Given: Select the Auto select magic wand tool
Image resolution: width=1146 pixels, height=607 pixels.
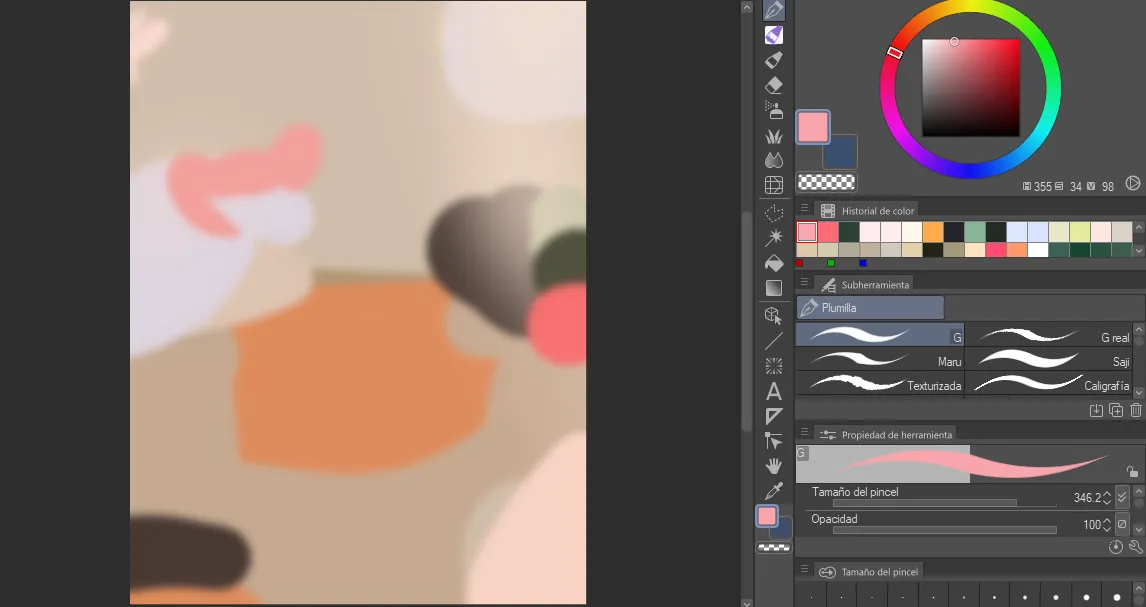Looking at the screenshot, I should (x=773, y=237).
